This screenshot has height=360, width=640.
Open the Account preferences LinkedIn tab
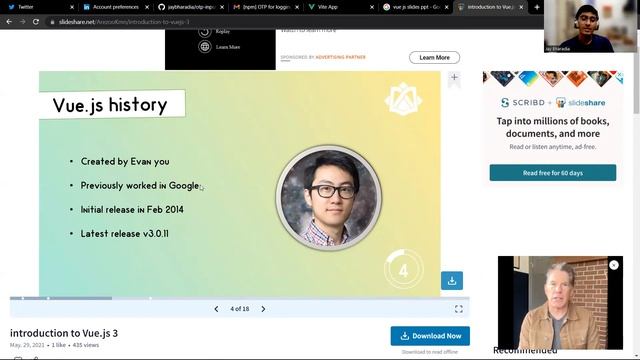coord(115,7)
